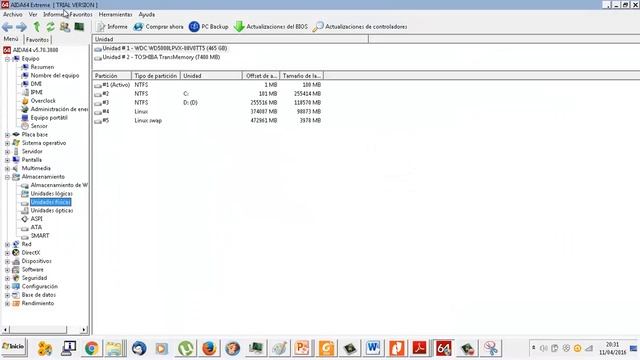The height and width of the screenshot is (360, 640).
Task: Open Google Chrome from the taskbar
Action: click(x=92, y=348)
